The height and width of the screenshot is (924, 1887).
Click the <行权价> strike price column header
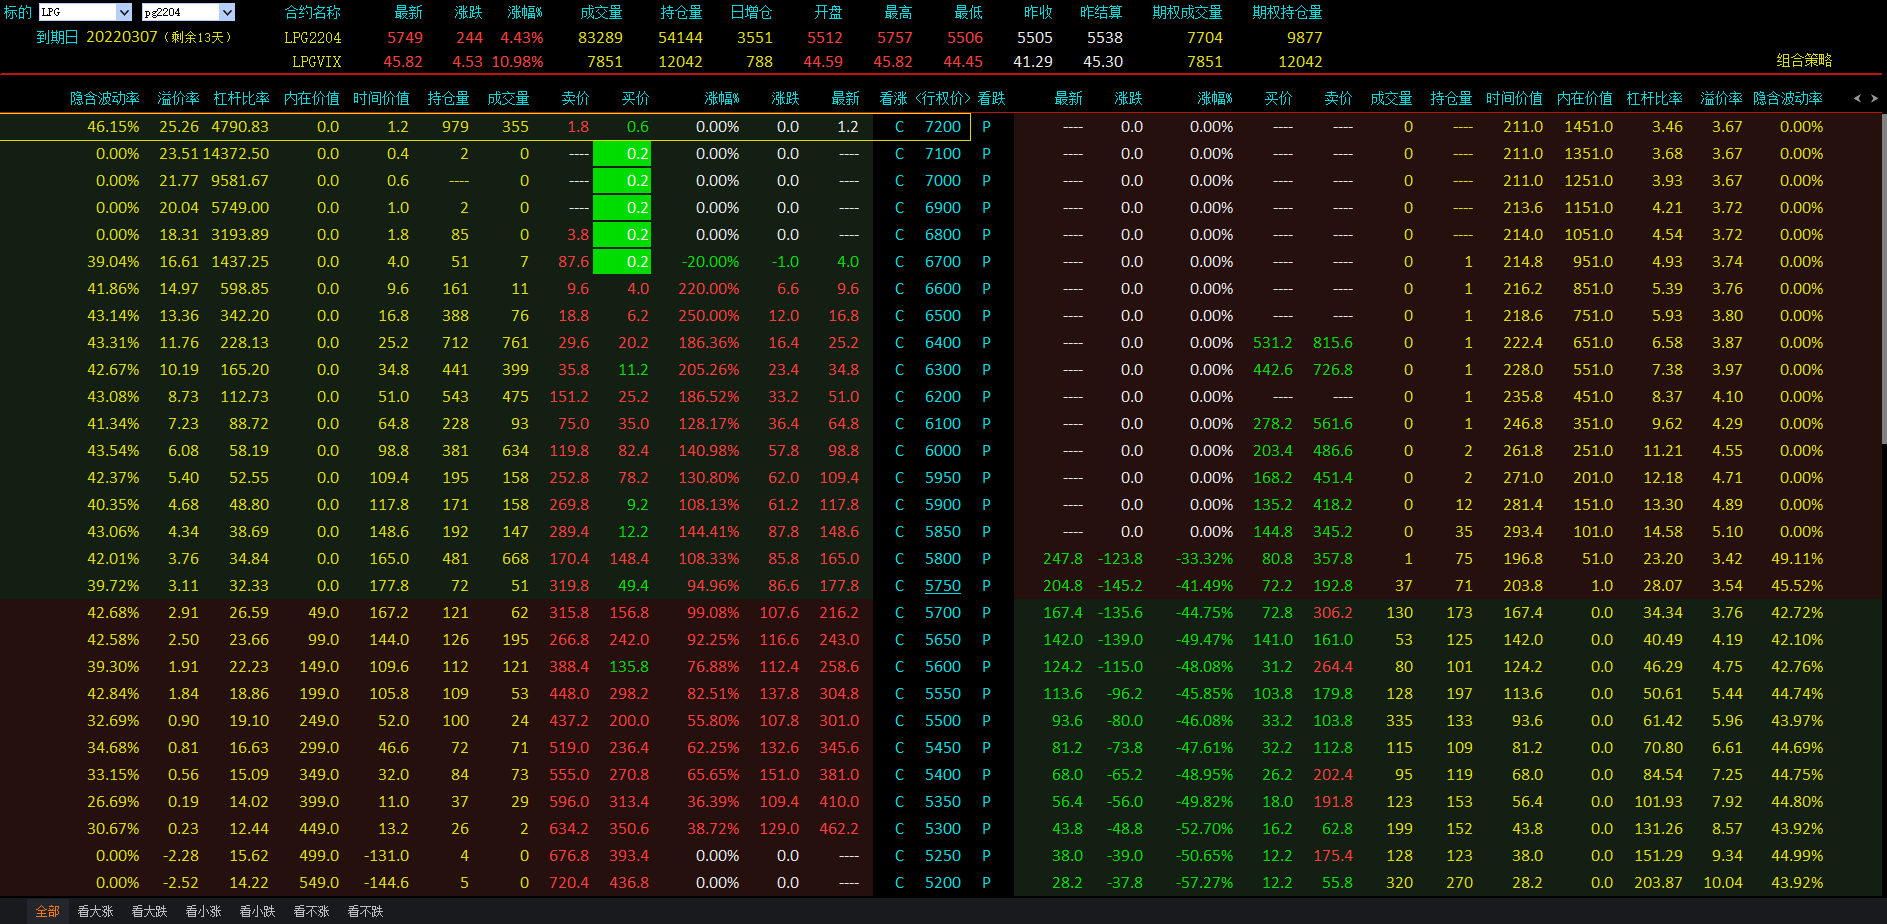[x=943, y=98]
